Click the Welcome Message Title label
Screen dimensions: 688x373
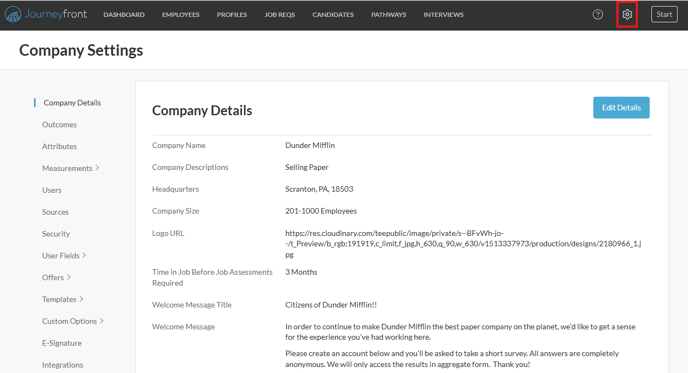click(192, 305)
